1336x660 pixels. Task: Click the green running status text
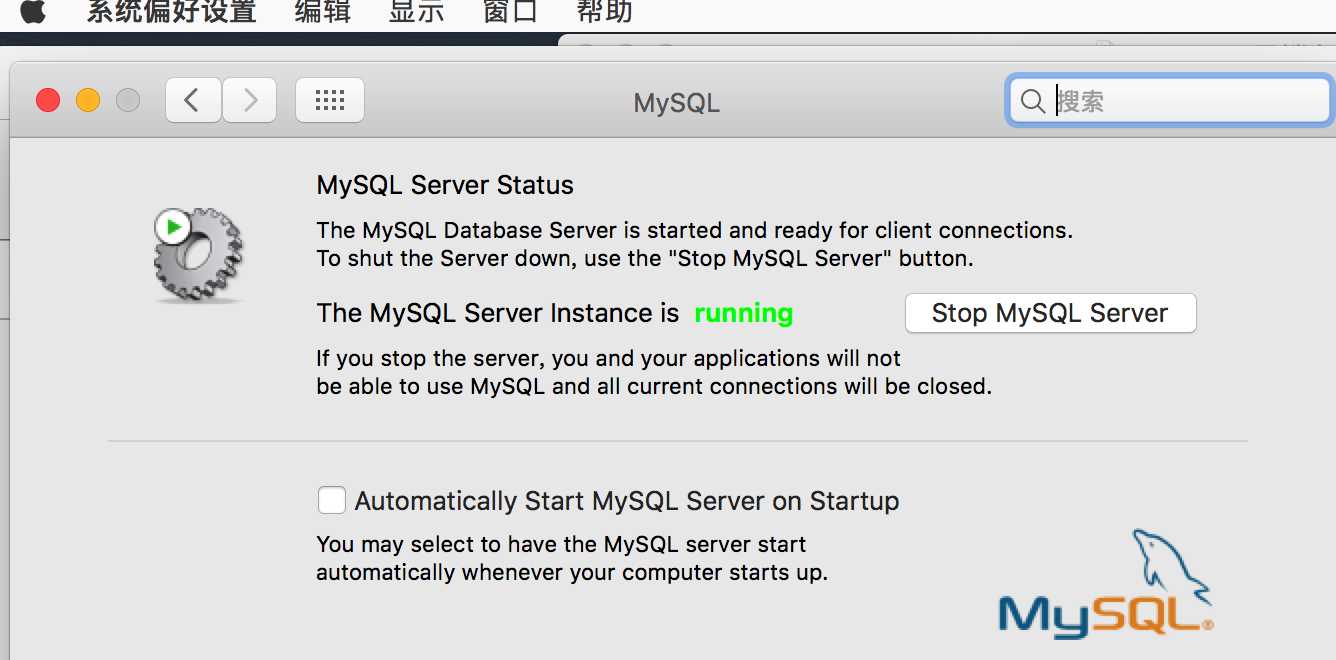point(743,313)
